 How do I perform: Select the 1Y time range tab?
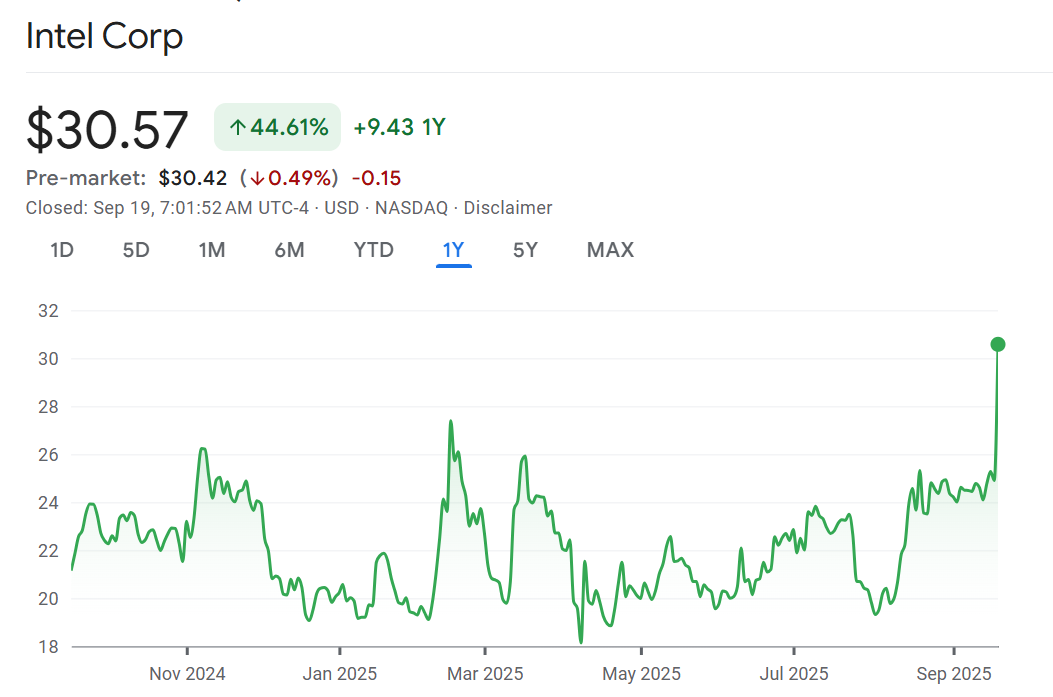(x=453, y=250)
